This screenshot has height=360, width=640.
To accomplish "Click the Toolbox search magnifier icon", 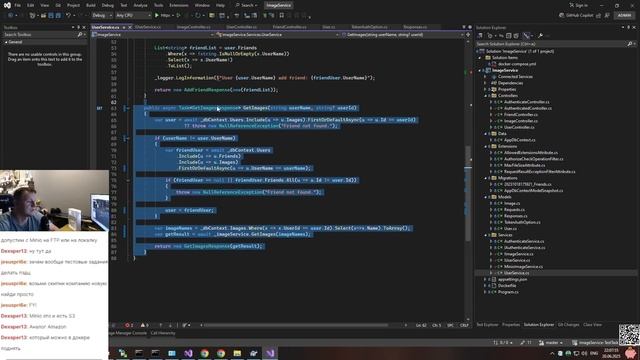I will [x=80, y=35].
